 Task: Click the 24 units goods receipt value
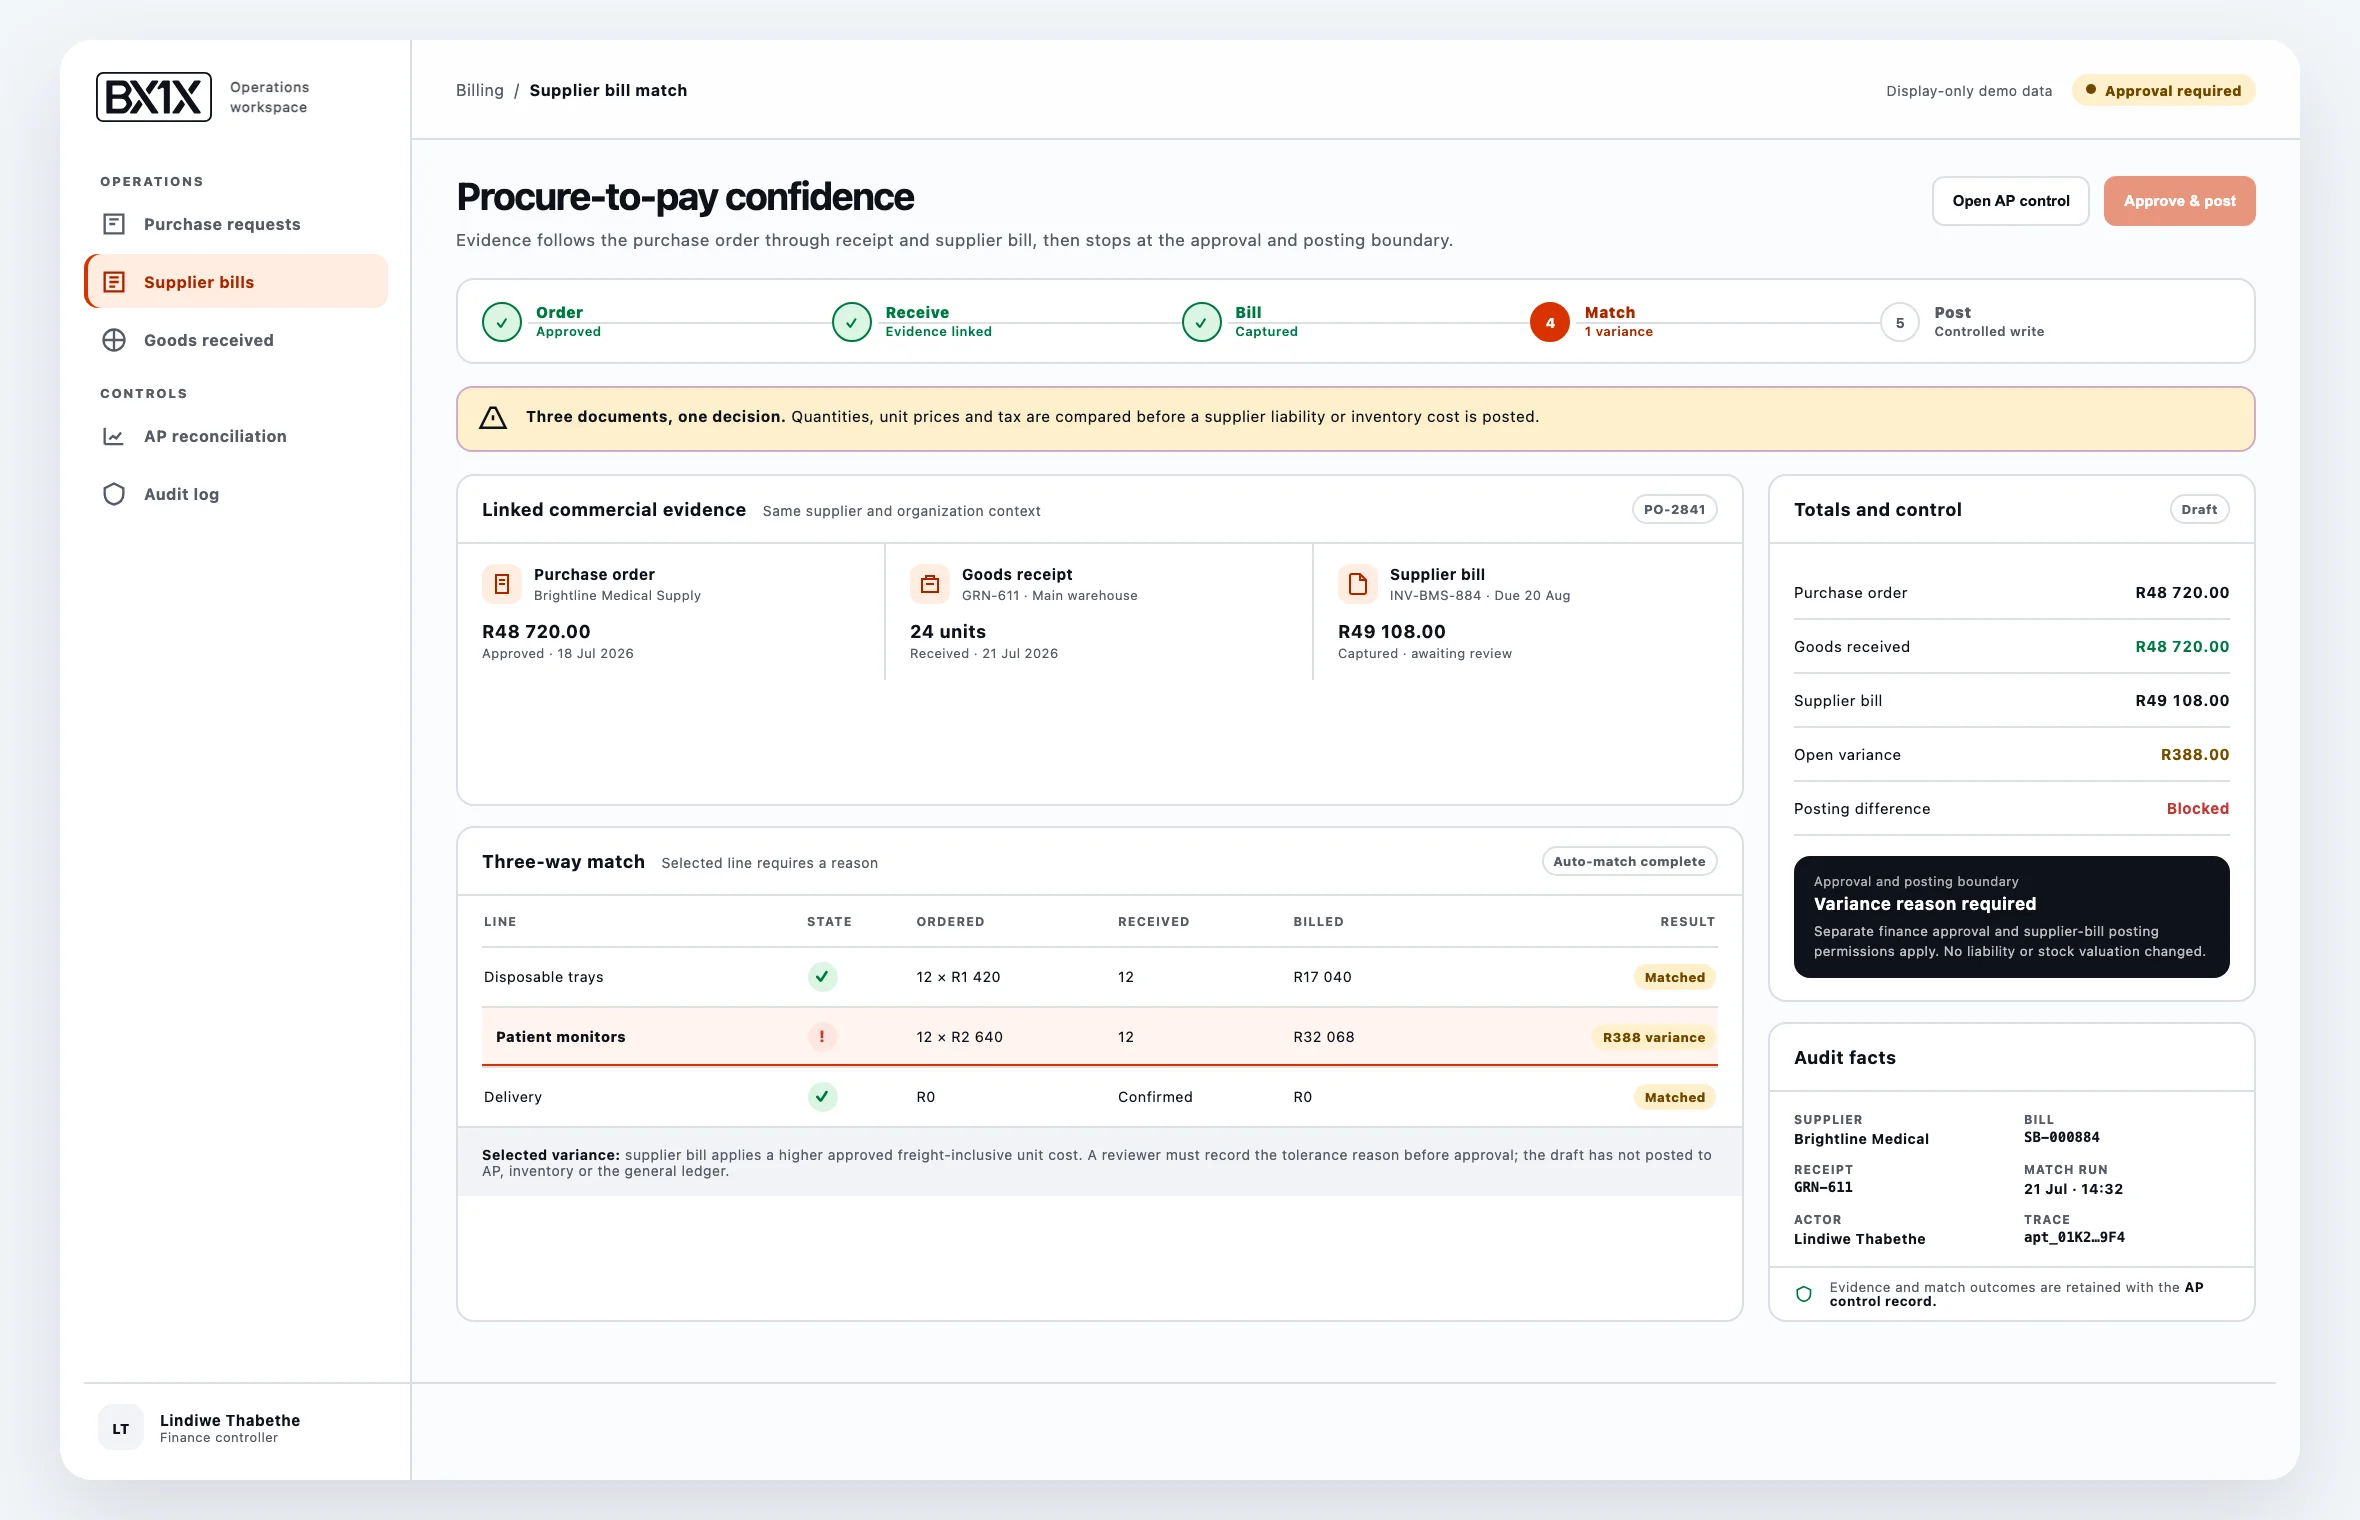[948, 632]
